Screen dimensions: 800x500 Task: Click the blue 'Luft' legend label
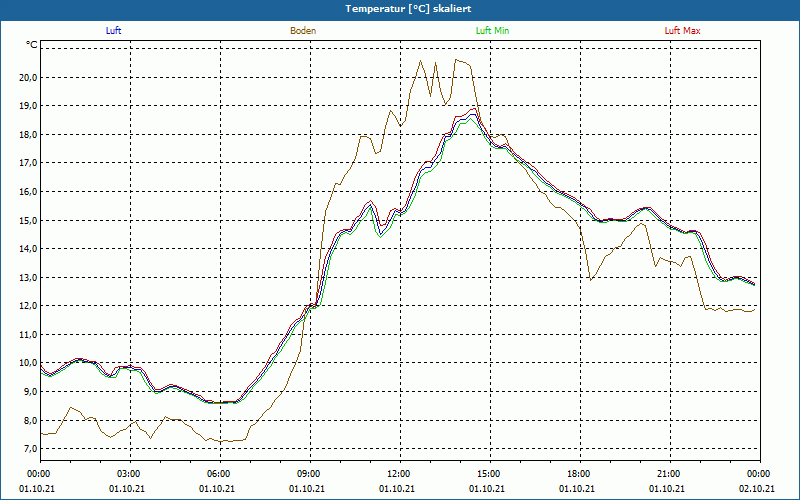coord(113,31)
